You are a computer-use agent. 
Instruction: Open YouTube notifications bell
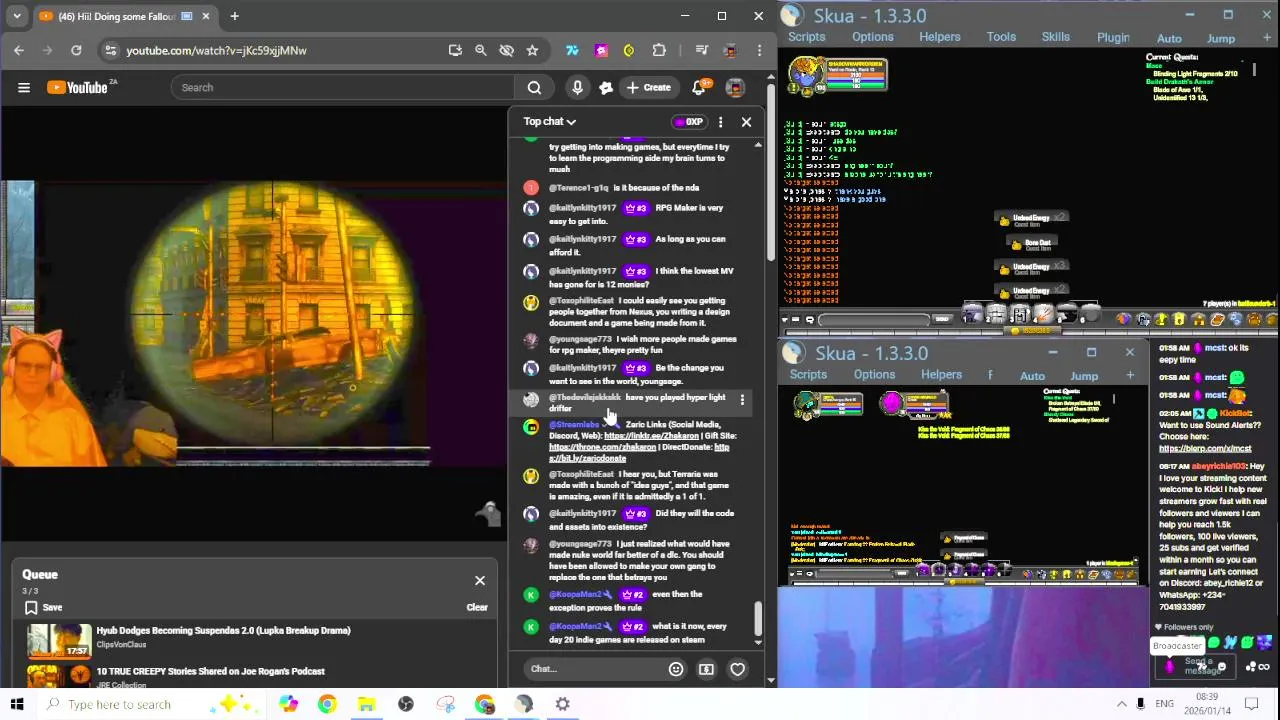[x=699, y=88]
